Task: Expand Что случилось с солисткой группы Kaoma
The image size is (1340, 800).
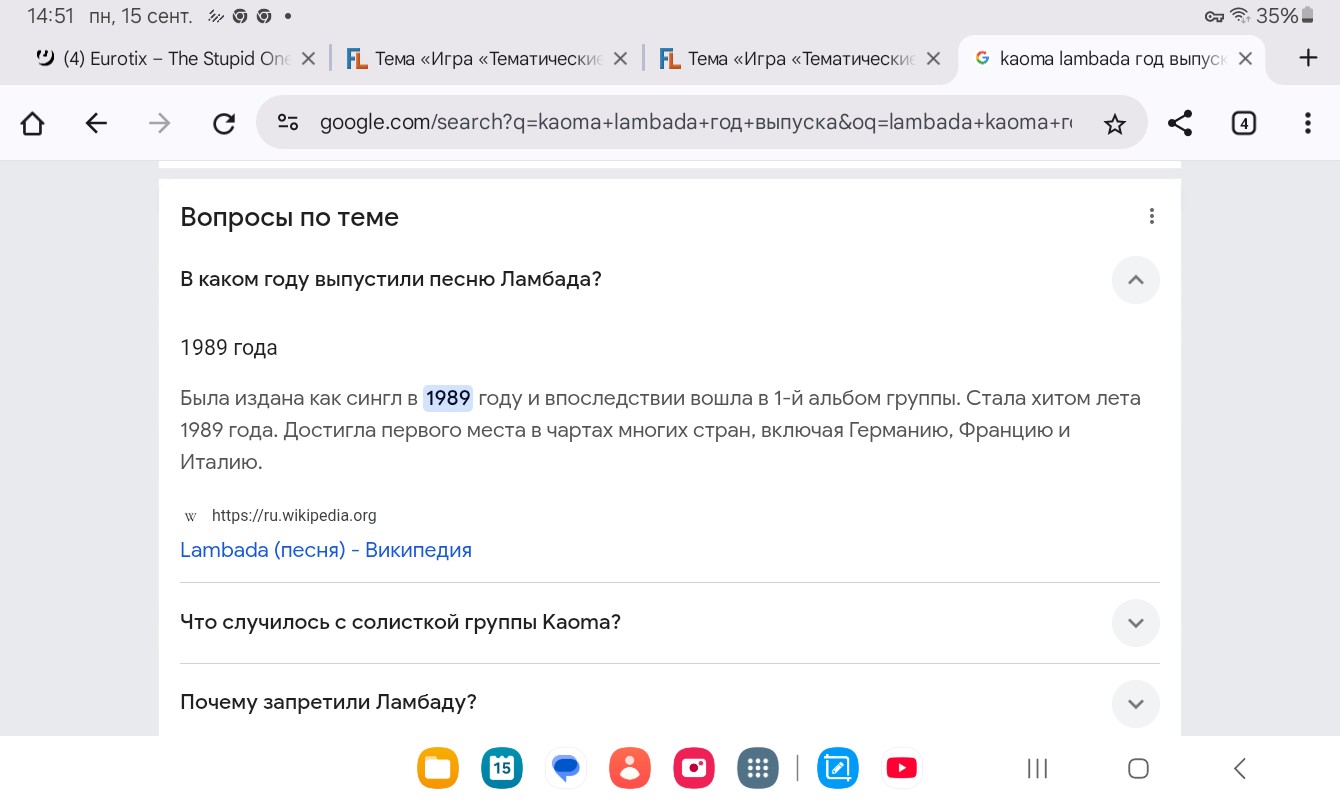Action: (1135, 623)
